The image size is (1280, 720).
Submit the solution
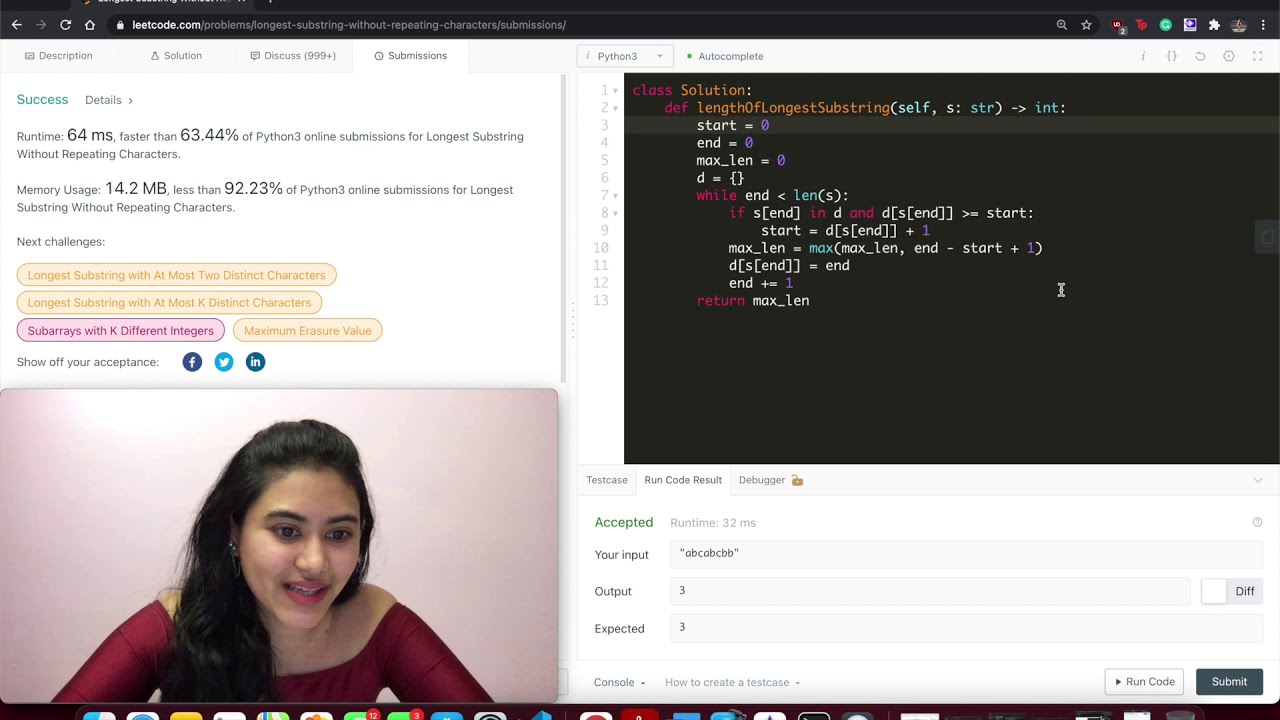point(1230,682)
